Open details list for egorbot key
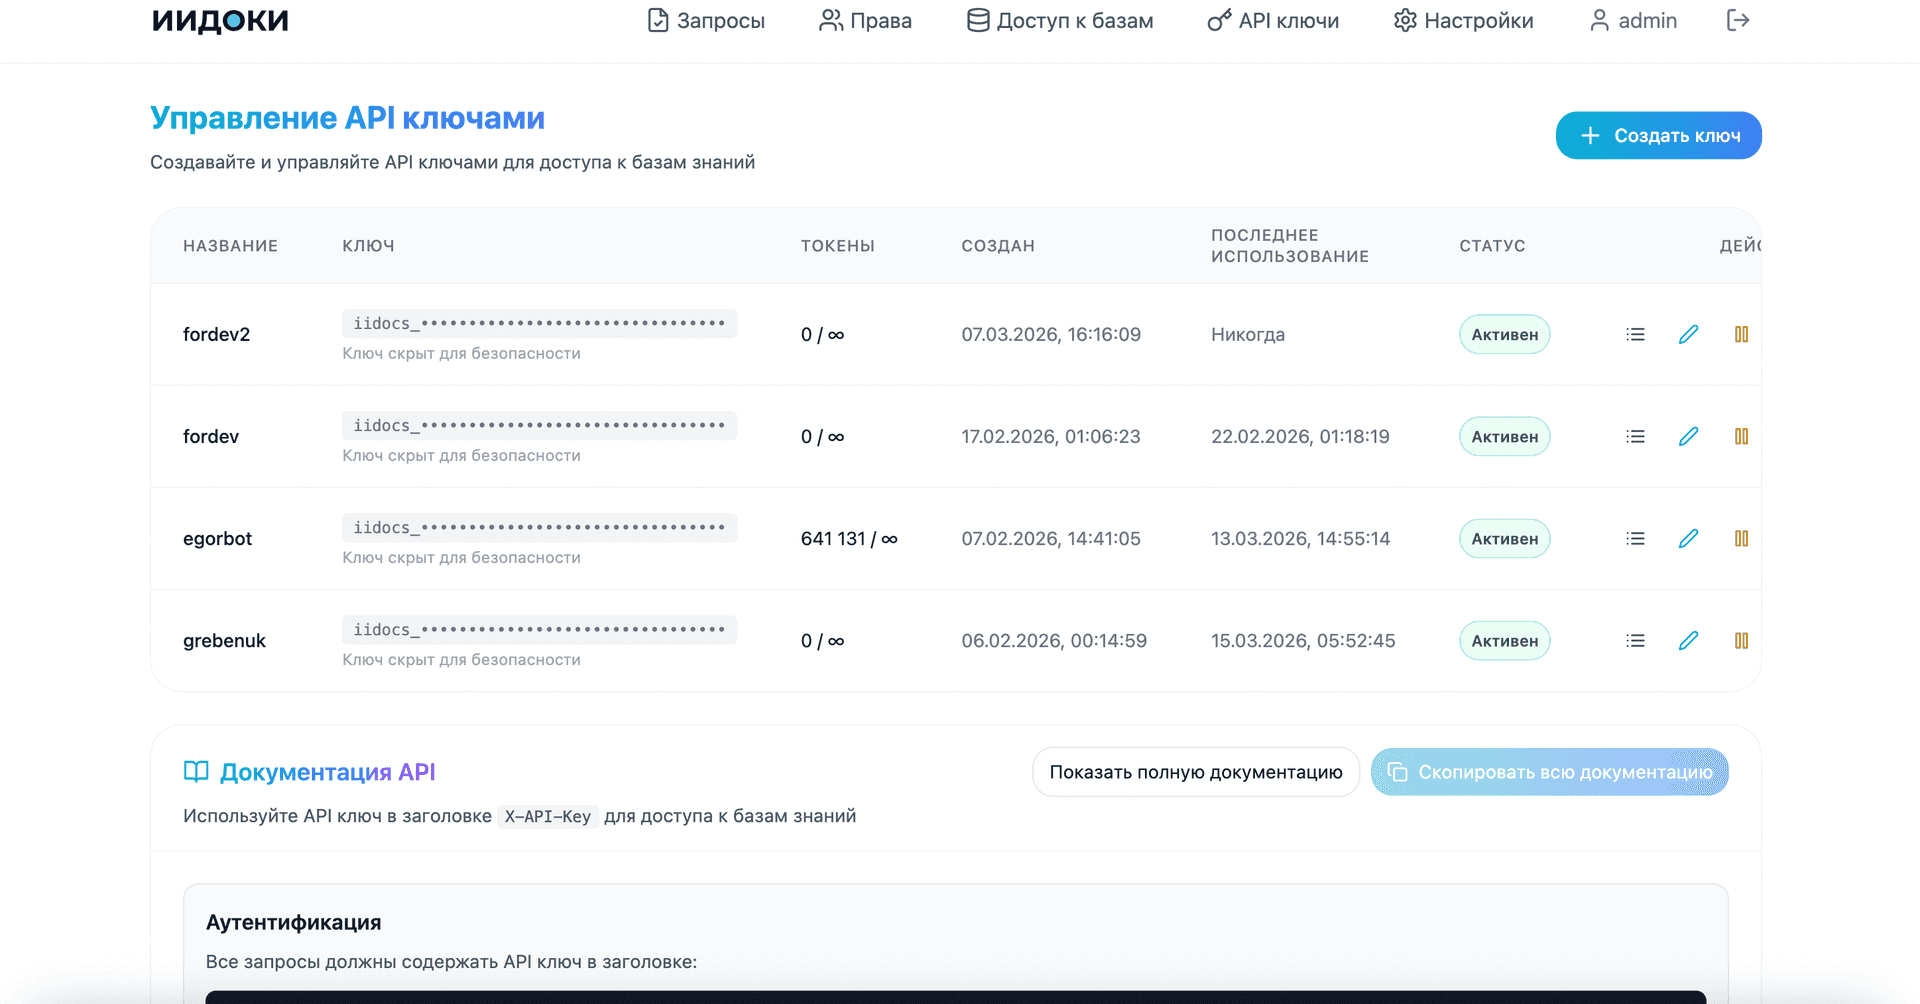This screenshot has width=1920, height=1004. click(x=1635, y=538)
